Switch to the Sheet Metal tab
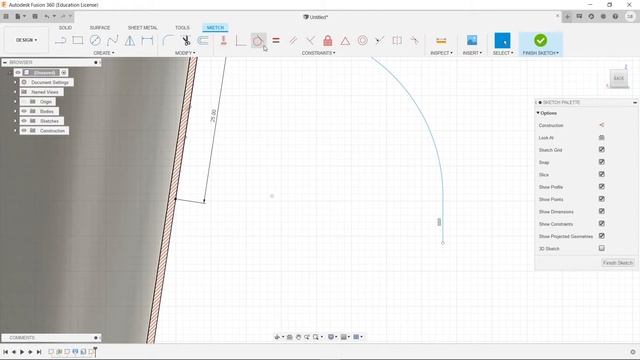Viewport: 640px width, 360px height. [x=142, y=28]
